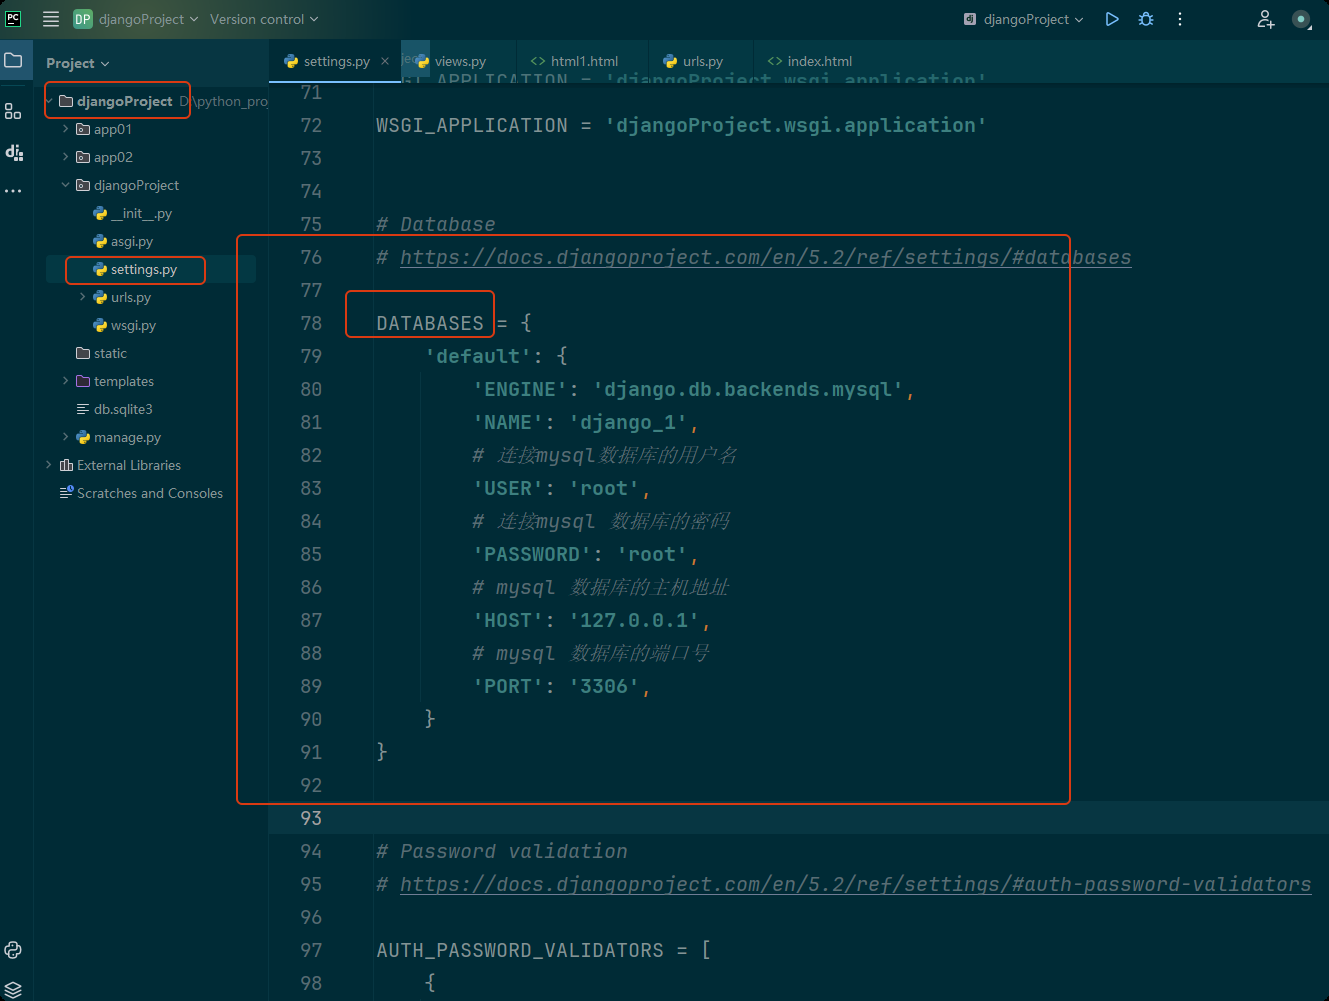Viewport: 1329px width, 1001px height.
Task: Collapse the inner djangoProject package arrow
Action: pyautogui.click(x=66, y=185)
